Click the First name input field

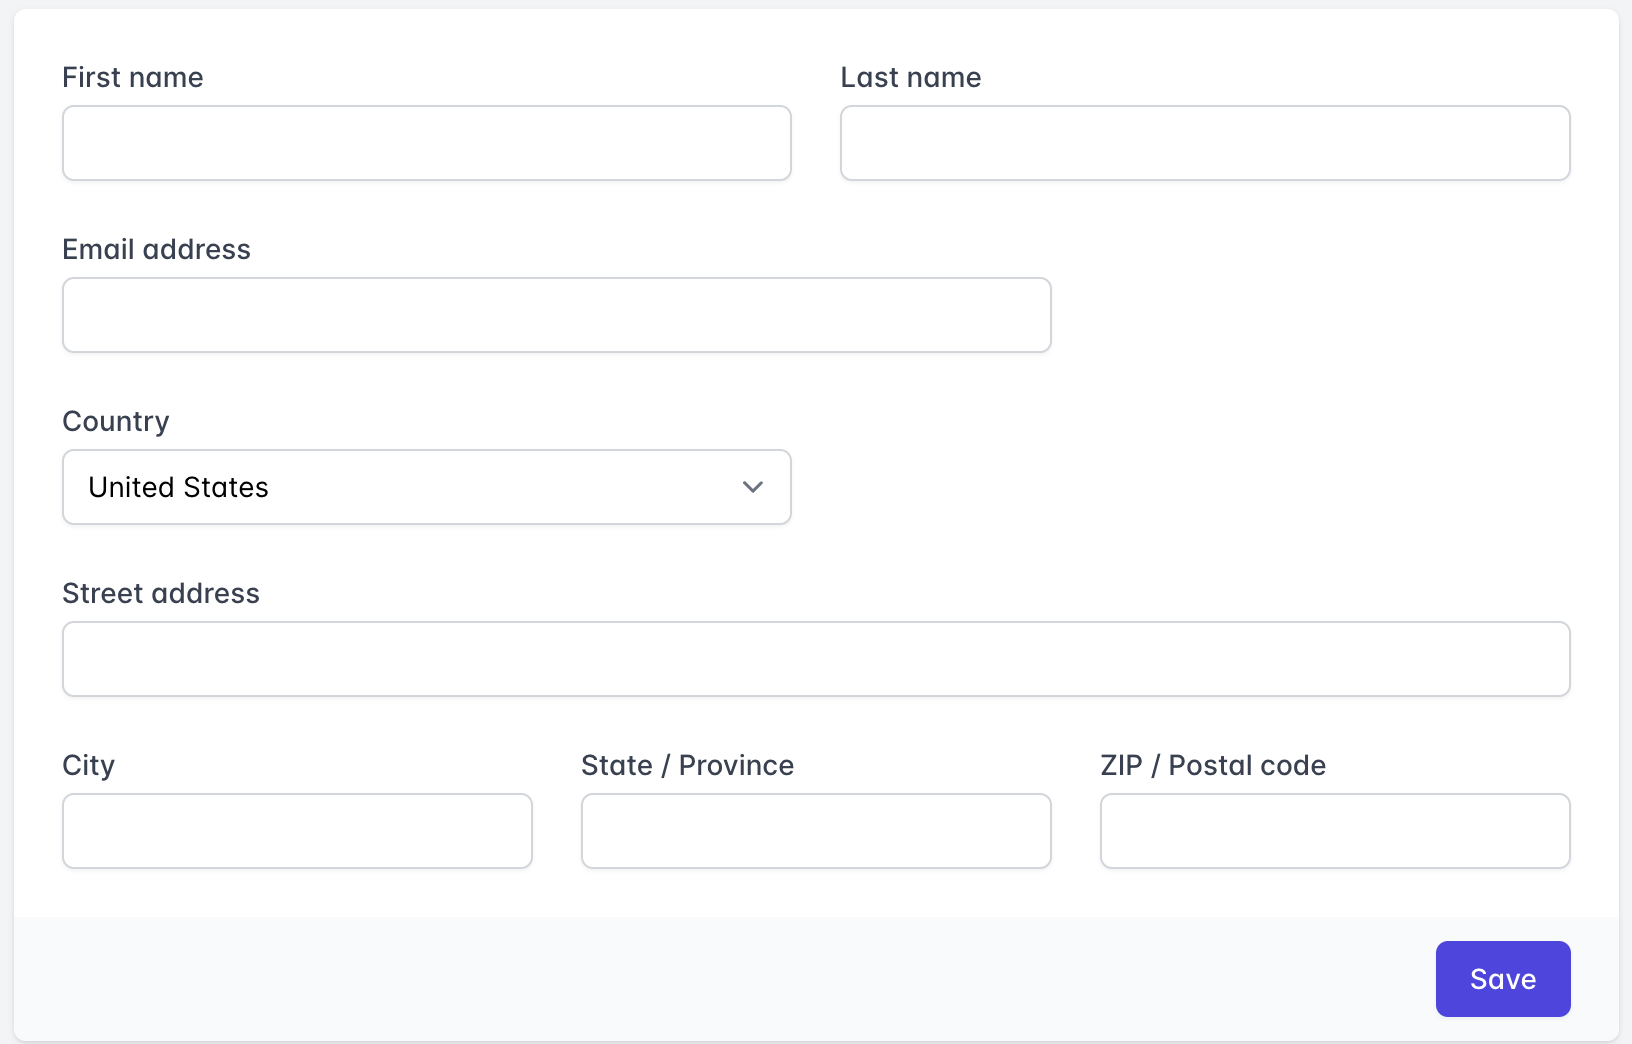[426, 142]
